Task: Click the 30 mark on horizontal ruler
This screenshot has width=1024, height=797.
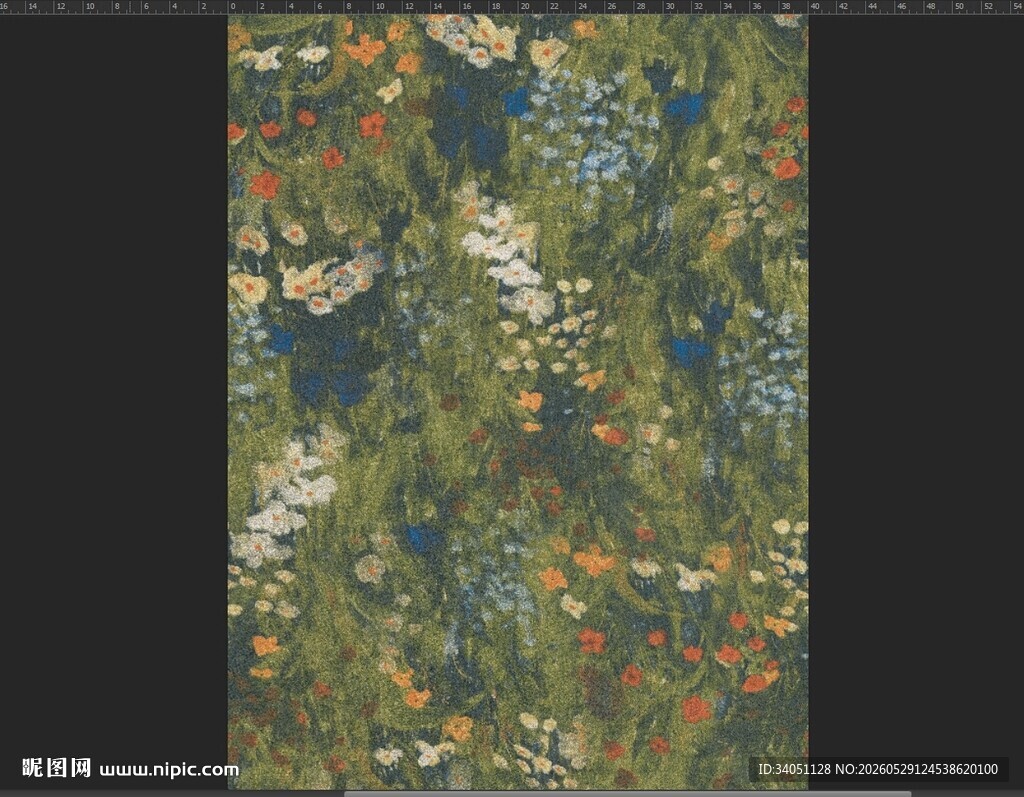Action: (x=669, y=6)
